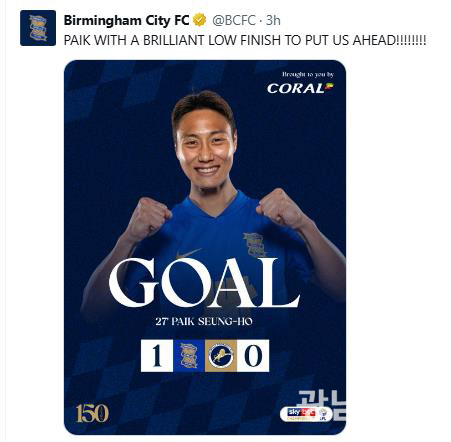Click the tweet text about Paik's finish
The height and width of the screenshot is (442, 451).
pyautogui.click(x=245, y=40)
